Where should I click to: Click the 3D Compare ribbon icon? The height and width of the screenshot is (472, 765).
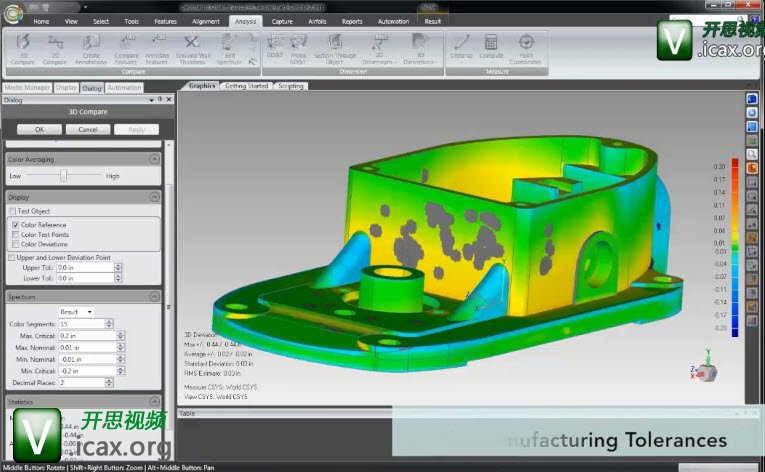click(24, 48)
